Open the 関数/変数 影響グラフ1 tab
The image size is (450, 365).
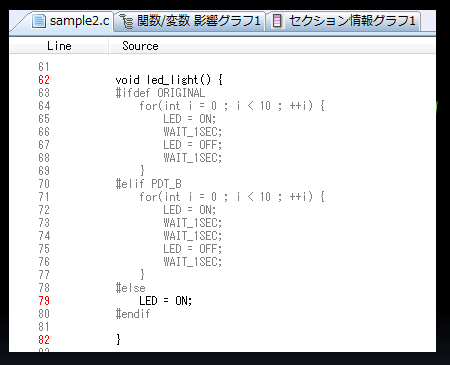190,21
